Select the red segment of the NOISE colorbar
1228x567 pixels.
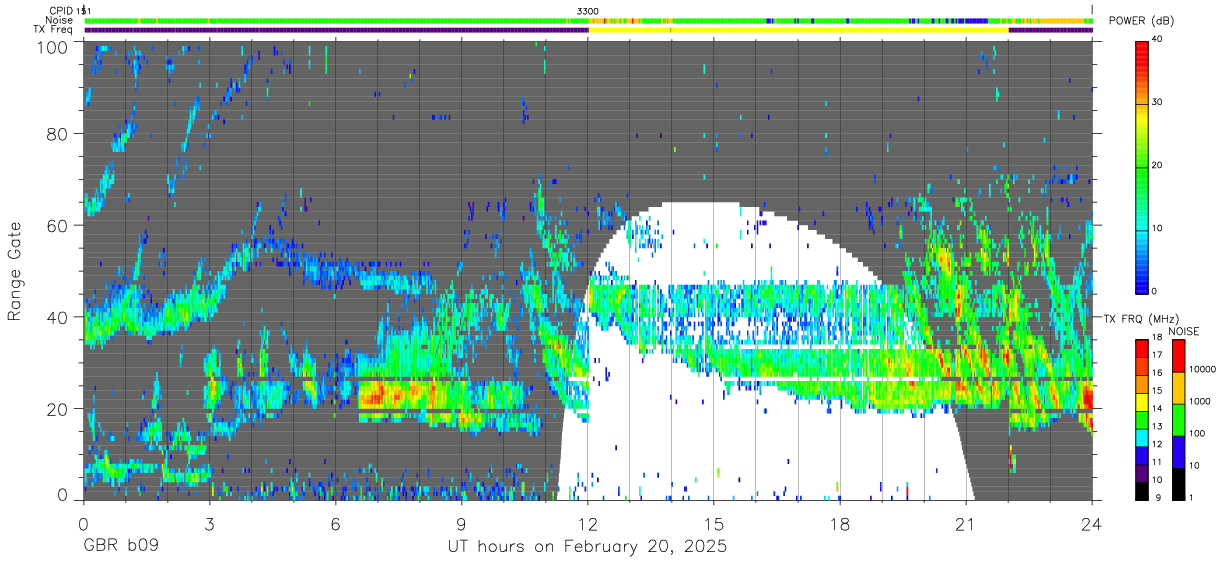coord(1179,356)
